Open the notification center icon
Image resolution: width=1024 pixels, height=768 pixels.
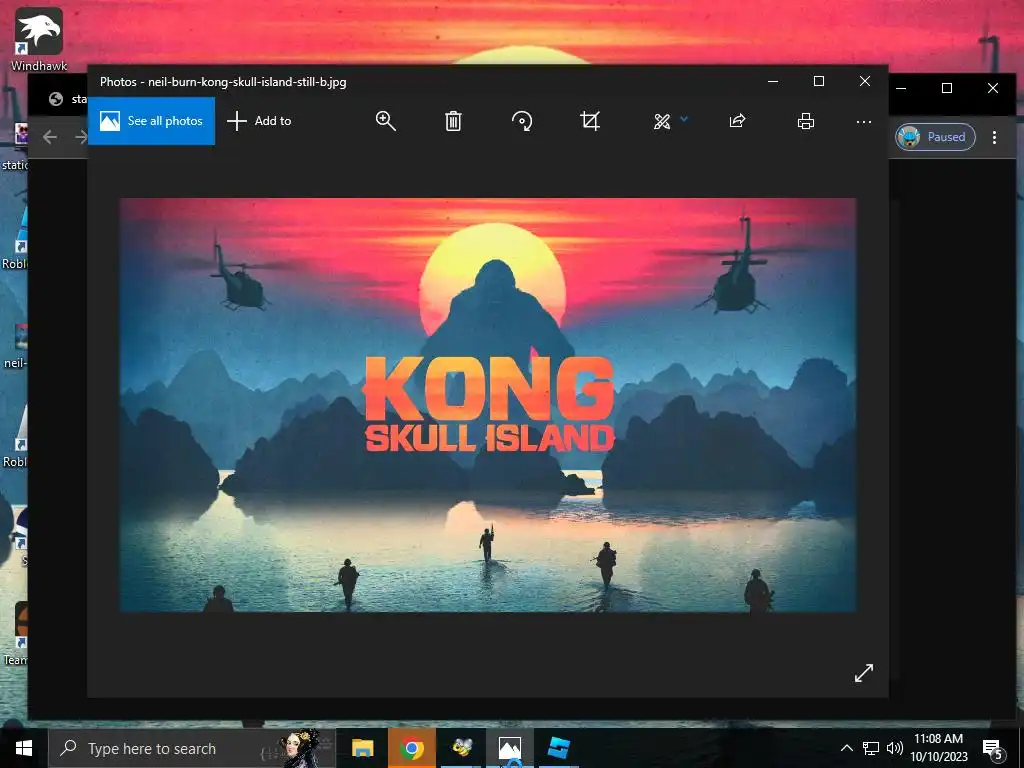(x=993, y=750)
